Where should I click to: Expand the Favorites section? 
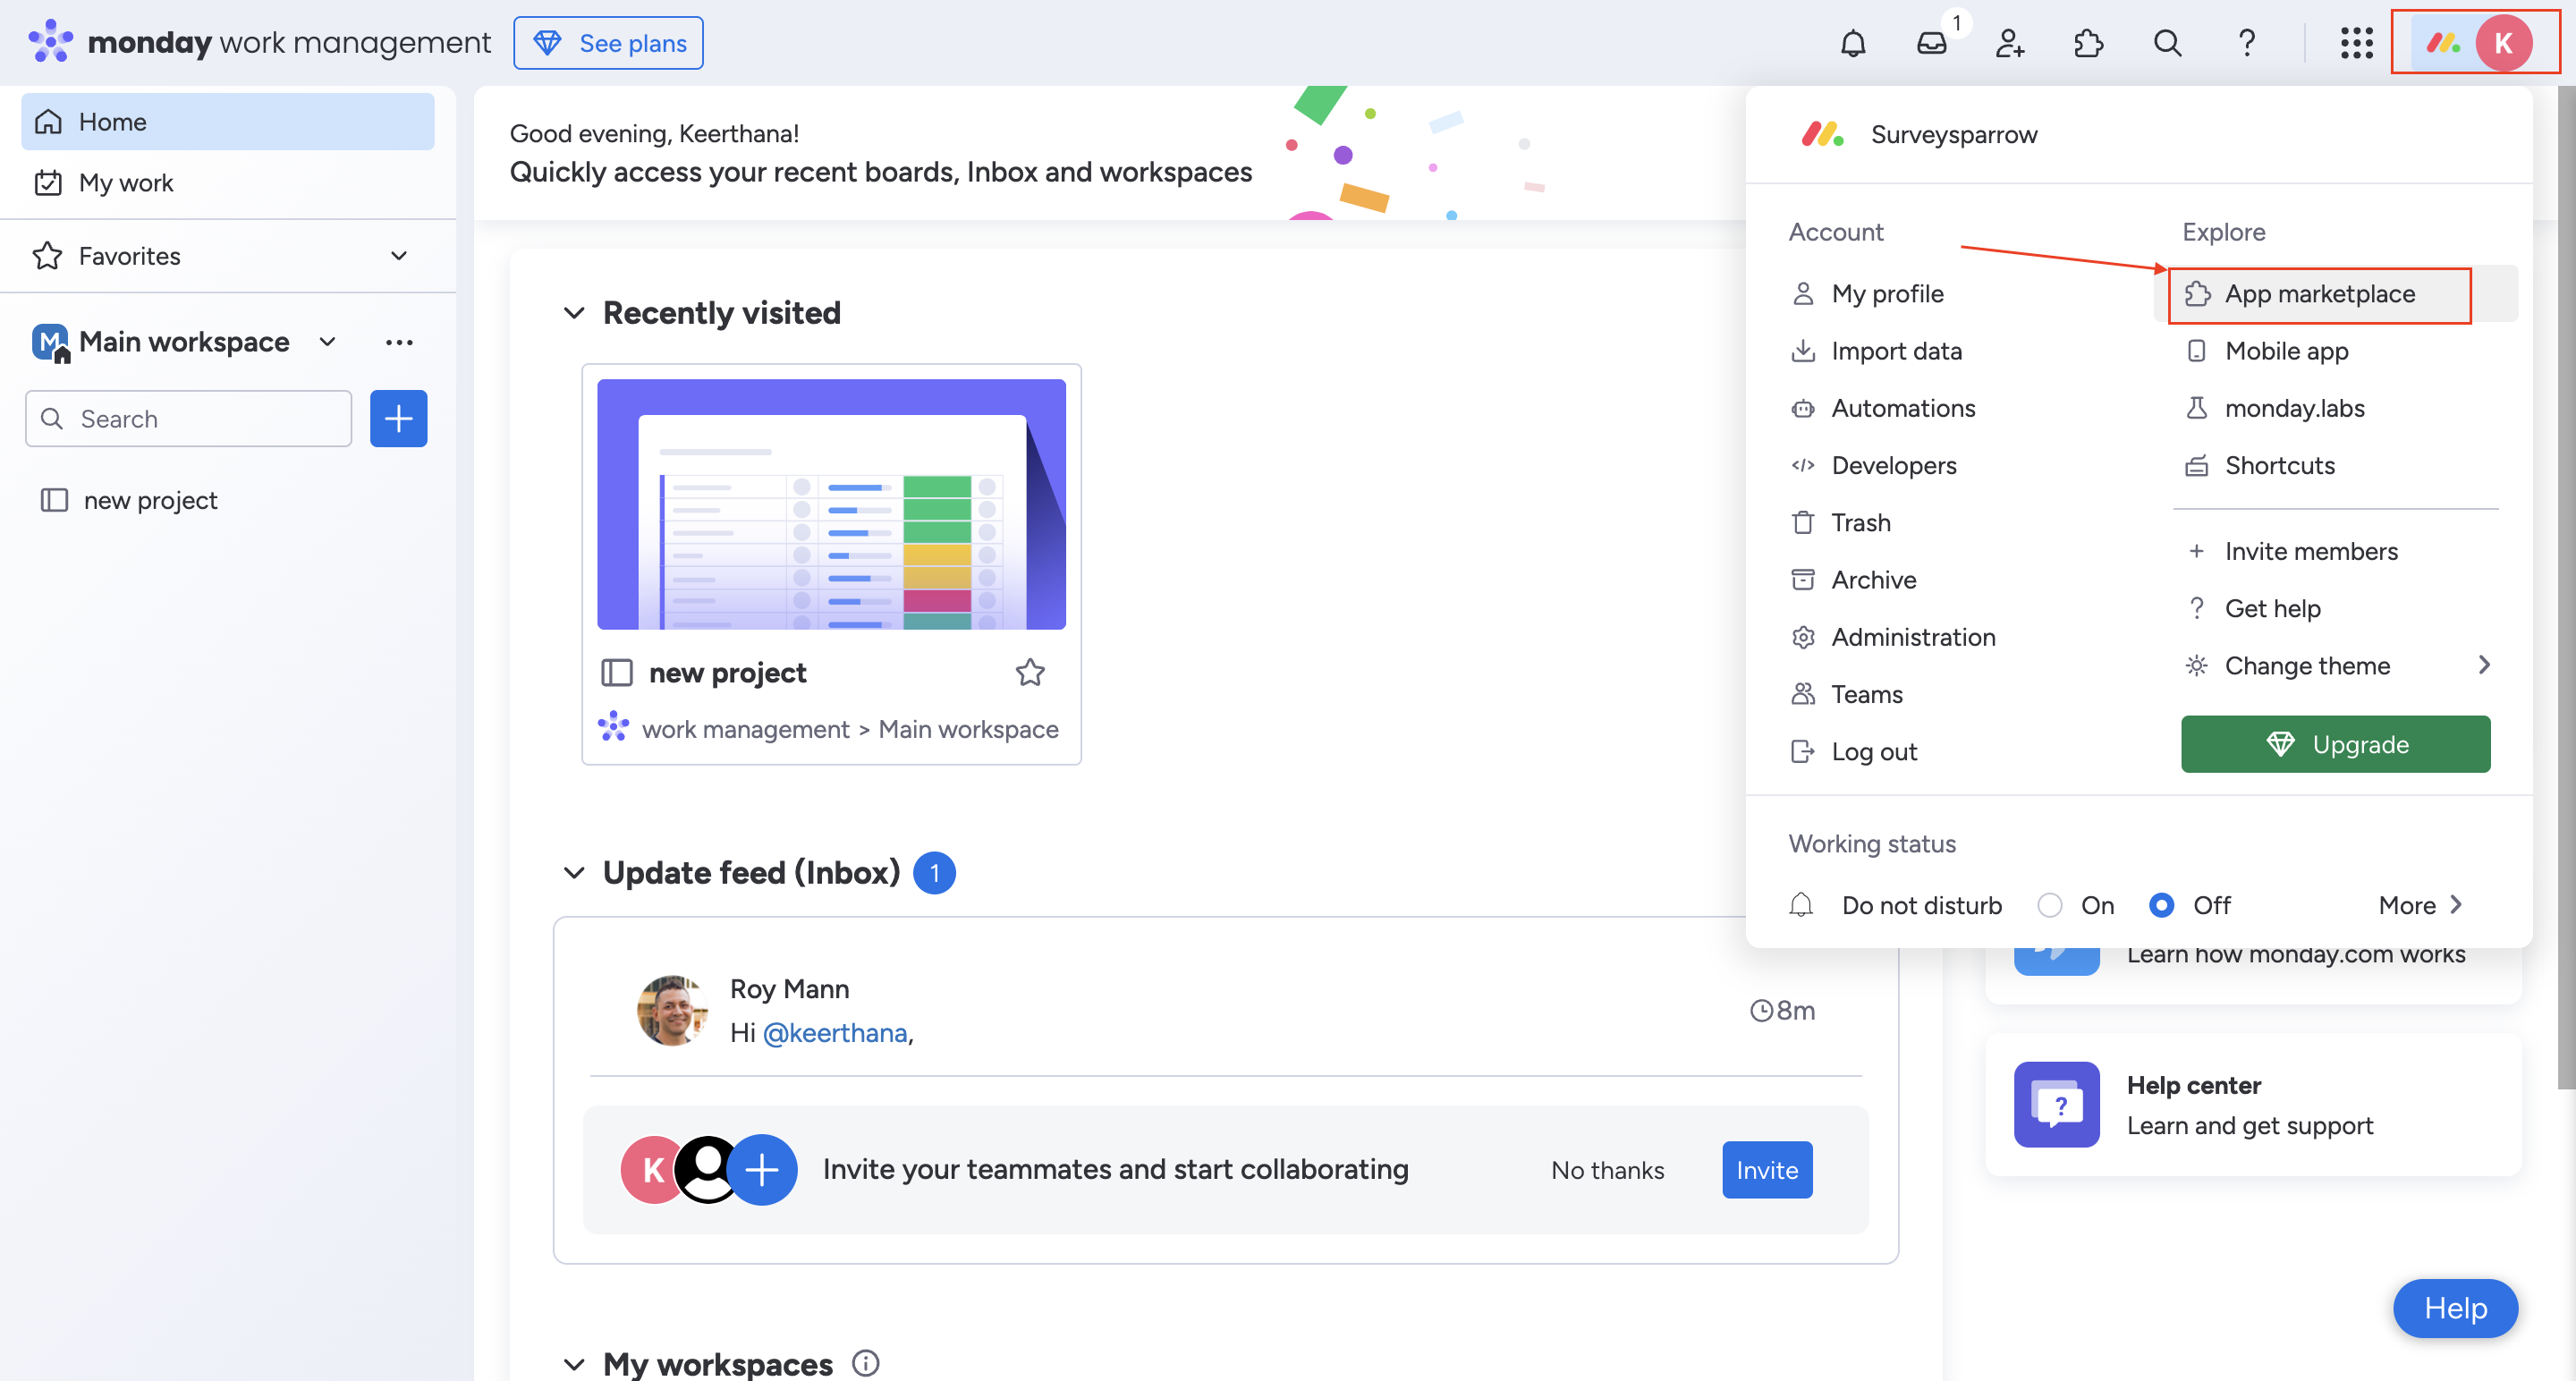(399, 256)
